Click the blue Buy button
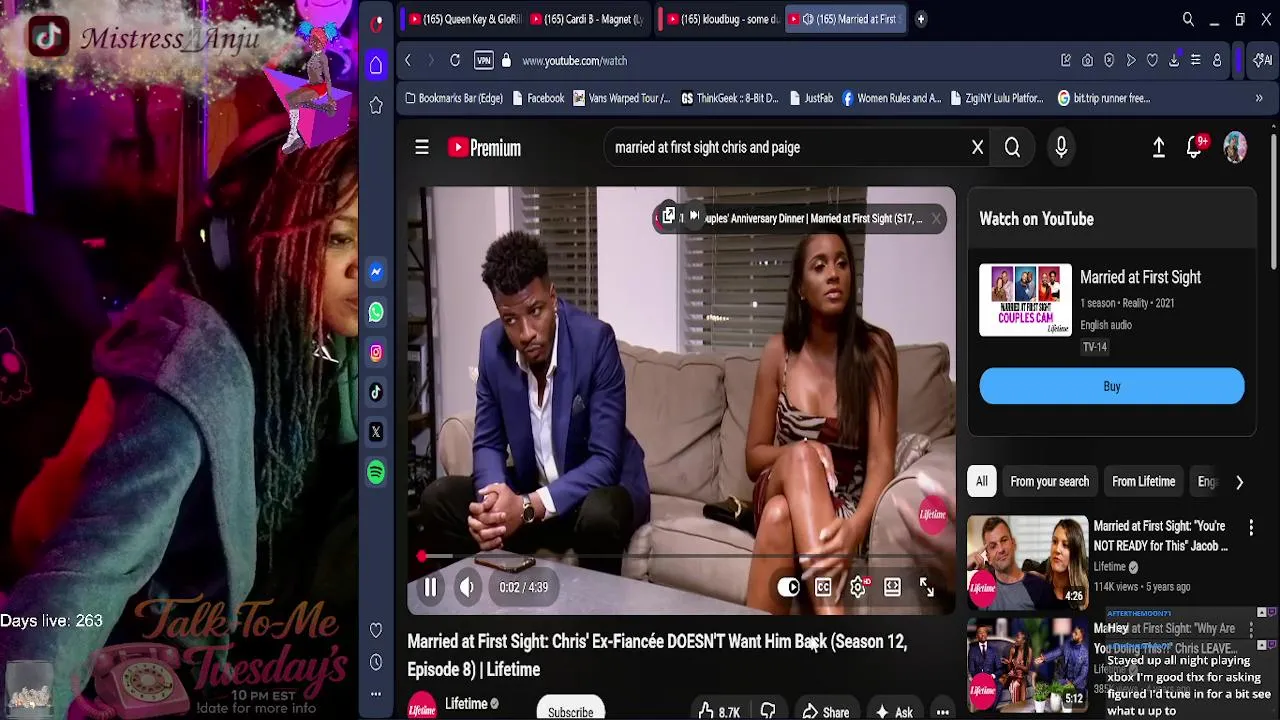Image resolution: width=1280 pixels, height=720 pixels. coord(1112,386)
